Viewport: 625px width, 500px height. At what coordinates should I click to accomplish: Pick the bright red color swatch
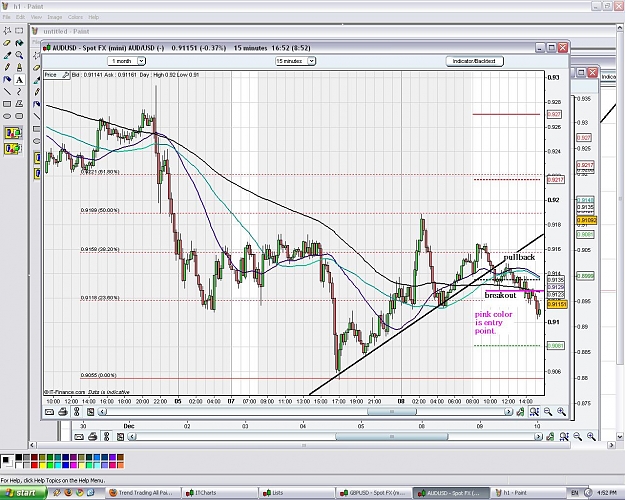34,465
